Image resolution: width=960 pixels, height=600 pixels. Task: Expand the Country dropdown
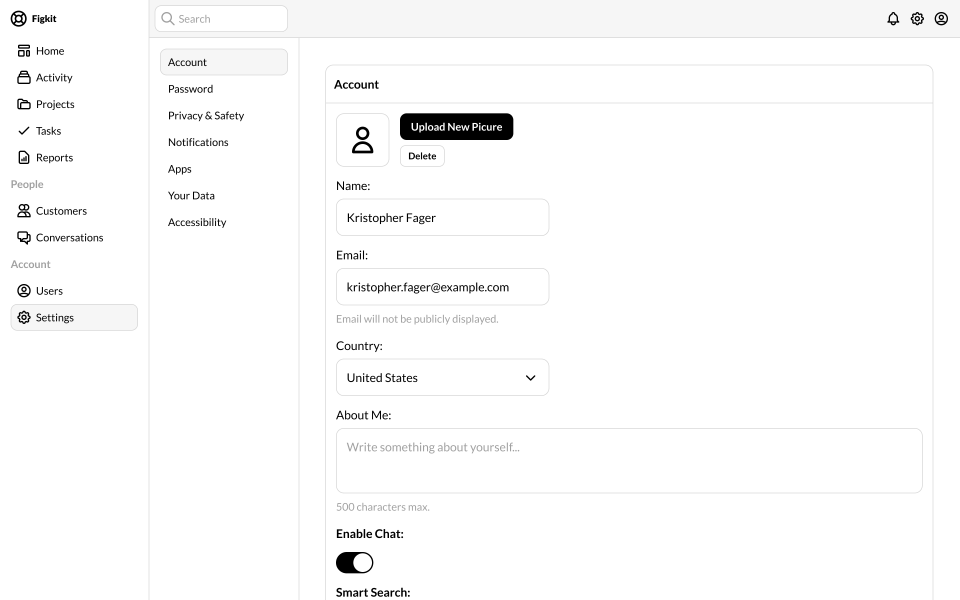pyautogui.click(x=443, y=377)
